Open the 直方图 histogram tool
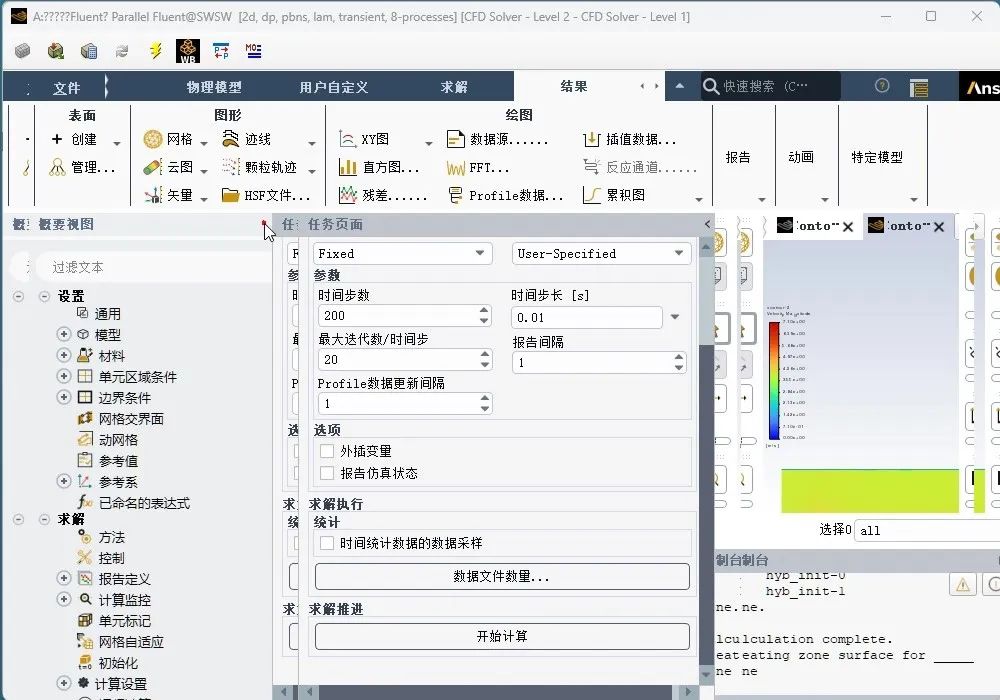The height and width of the screenshot is (700, 1000). [x=348, y=167]
